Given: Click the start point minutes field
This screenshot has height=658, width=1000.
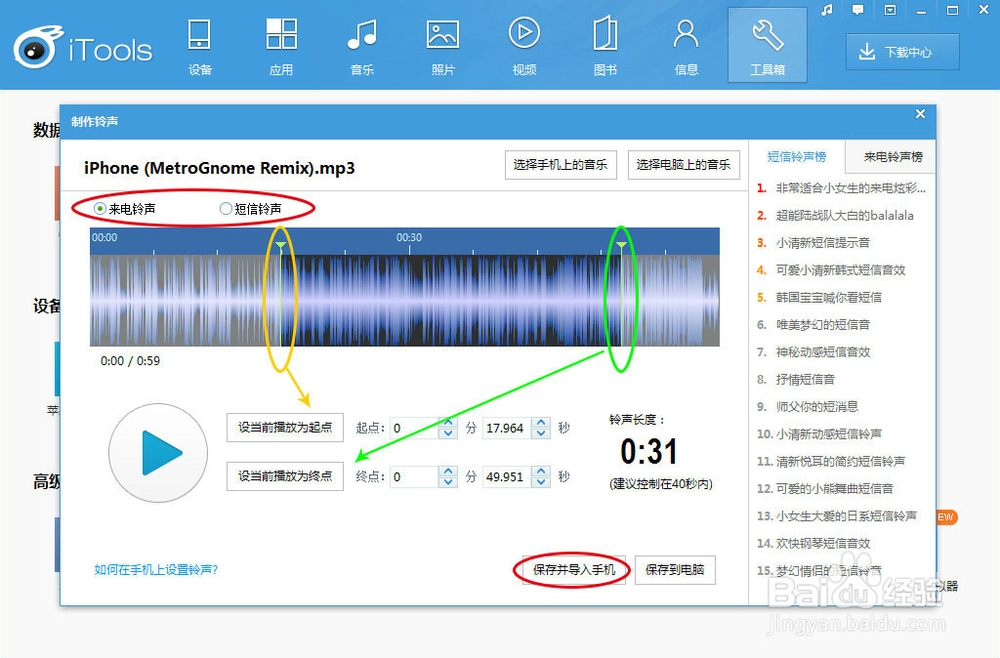Looking at the screenshot, I should [415, 428].
